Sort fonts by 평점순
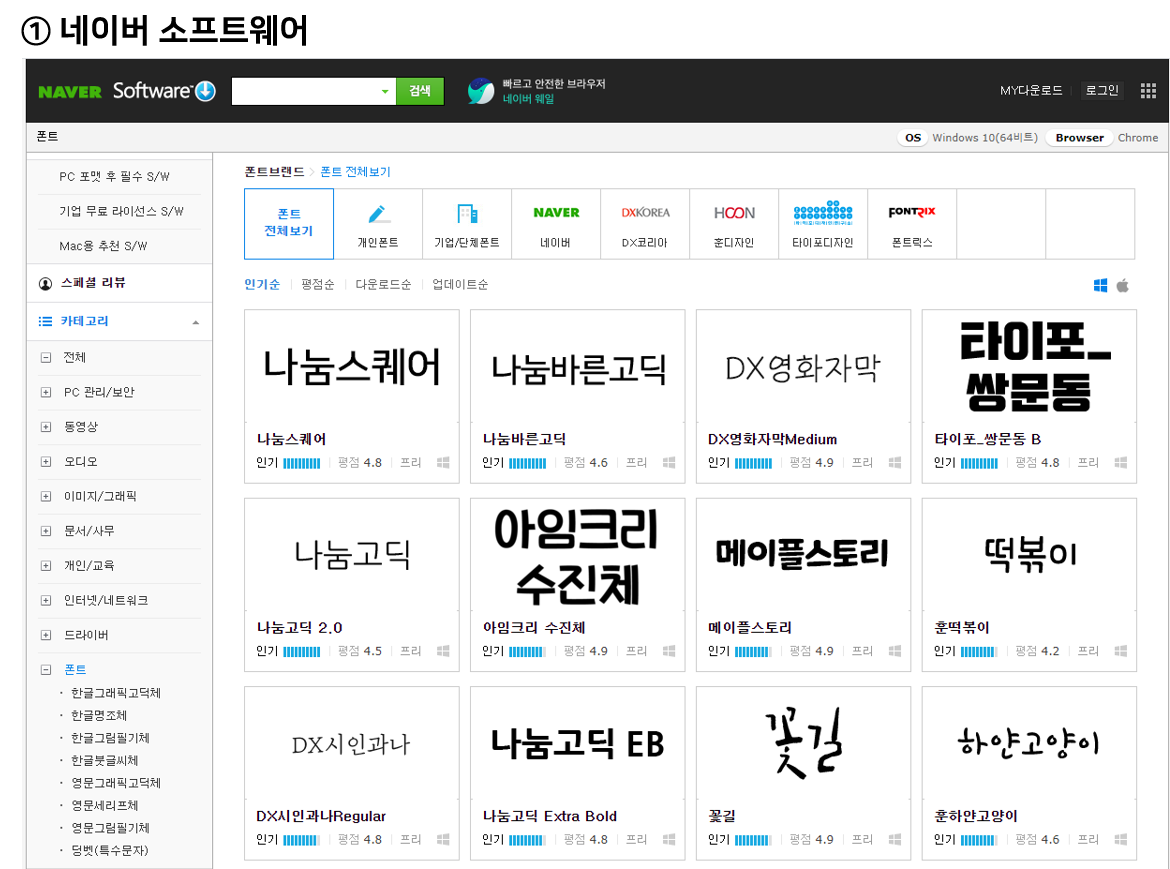Viewport: 1170px width, 869px height. point(318,284)
